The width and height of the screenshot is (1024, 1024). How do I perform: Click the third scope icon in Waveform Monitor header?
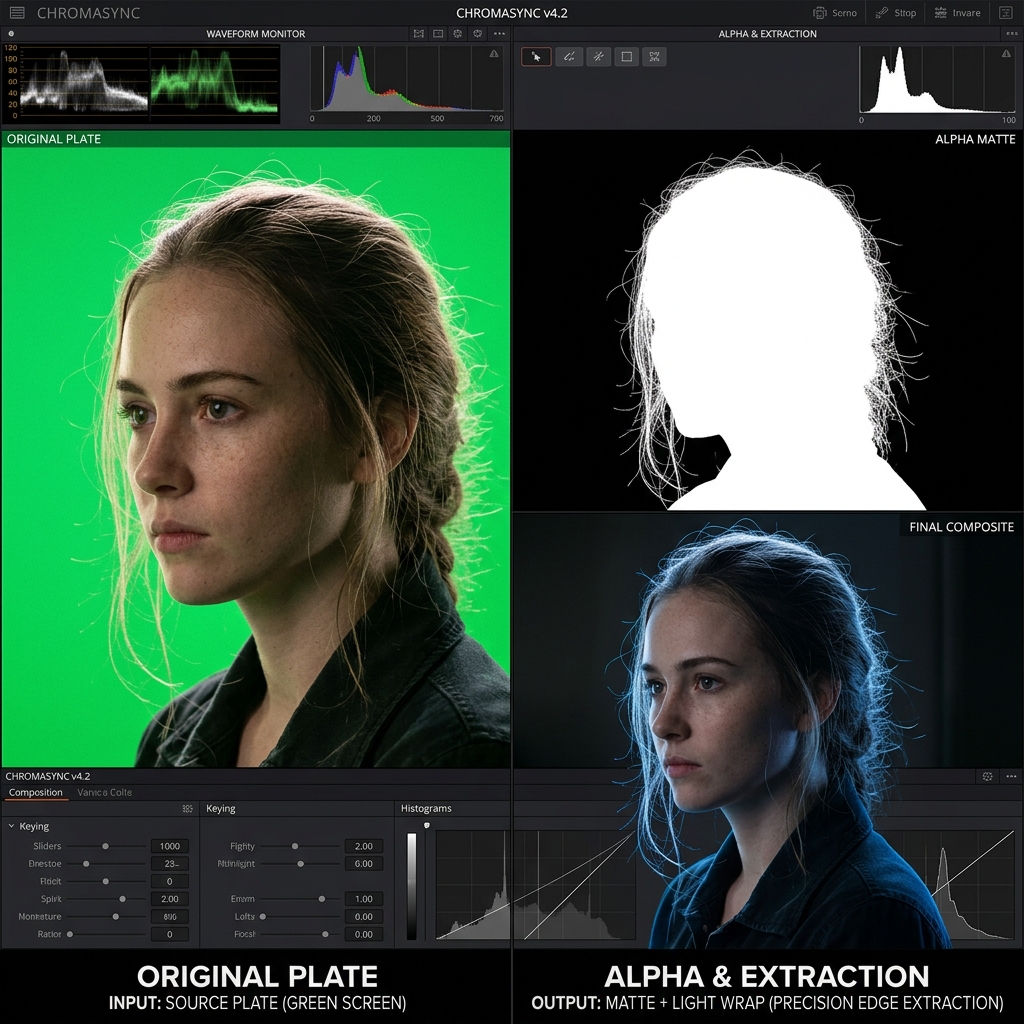coord(458,34)
